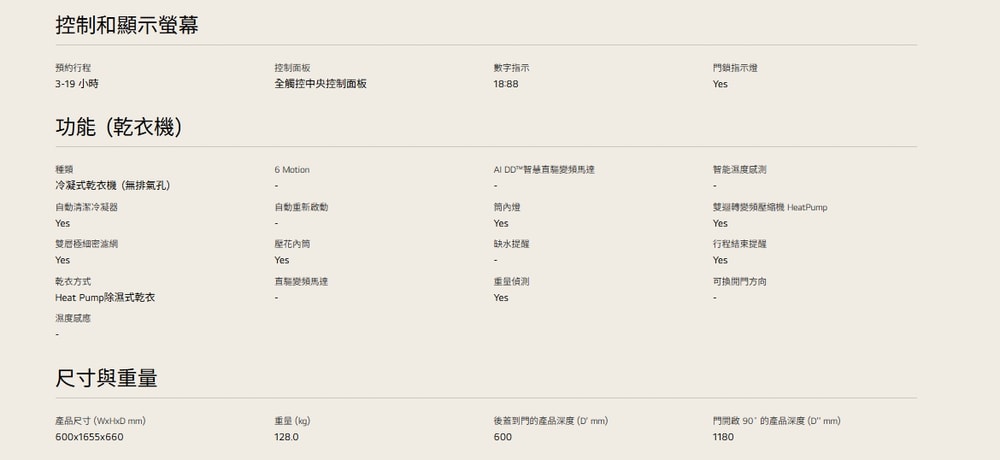Click the AI DD™智慧直驅變頻馬達 label
This screenshot has height=460, width=1000.
pos(544,170)
